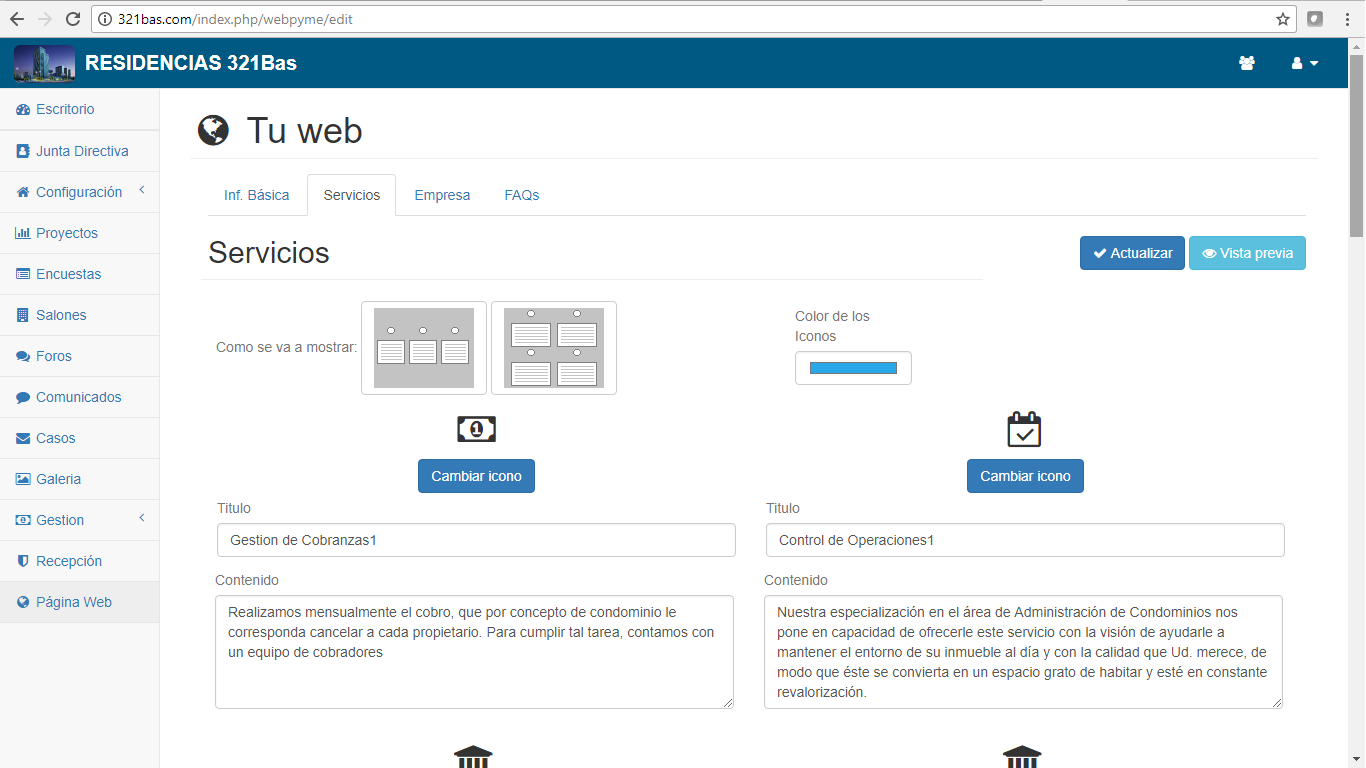
Task: Bookmark this page with the star icon
Action: click(x=1283, y=19)
